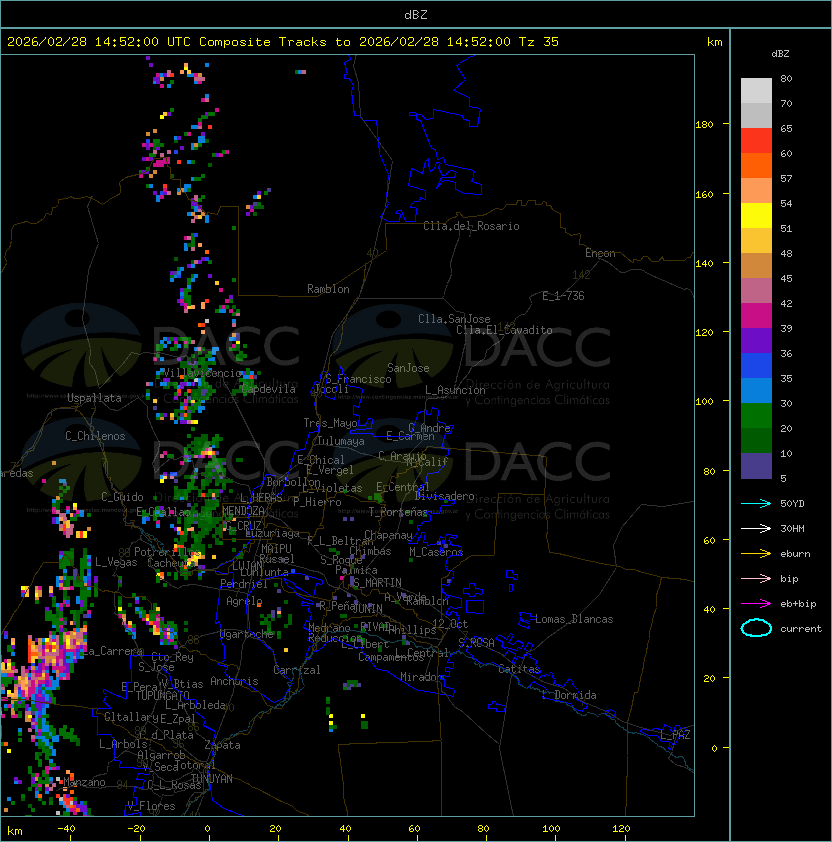The image size is (832, 842).
Task: Pick the magenta 39-42 dBZ swatch
Action: [756, 316]
